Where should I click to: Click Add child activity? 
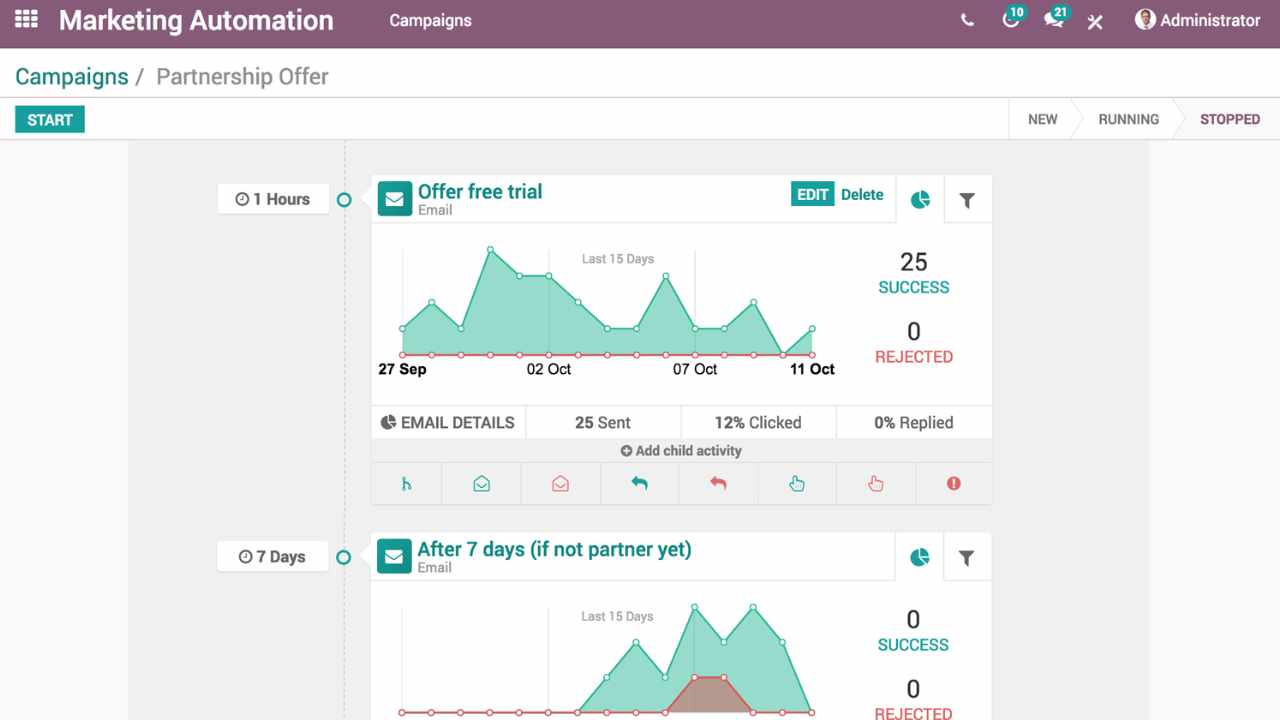[x=681, y=451]
